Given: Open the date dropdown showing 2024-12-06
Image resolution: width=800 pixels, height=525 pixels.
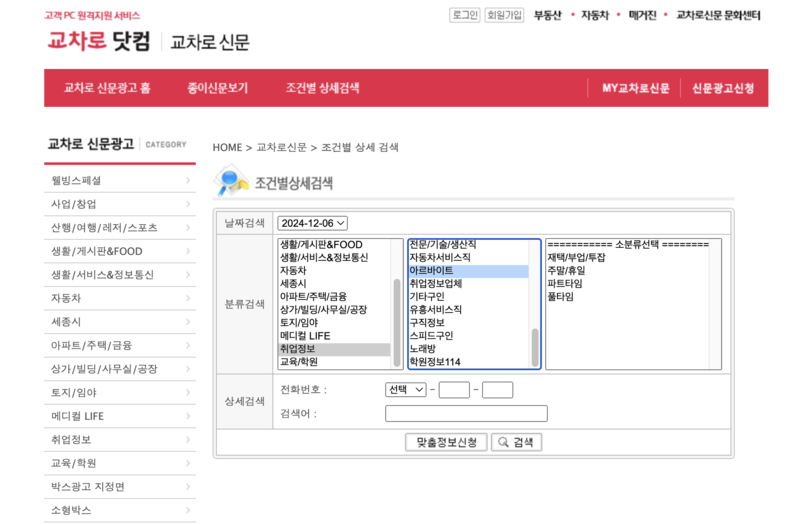Looking at the screenshot, I should click(312, 223).
